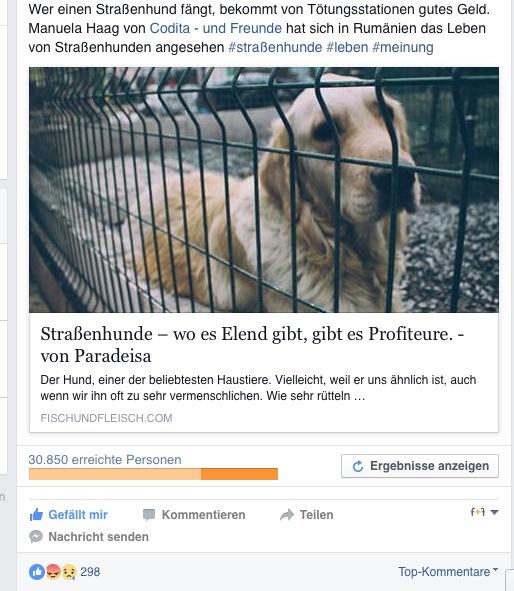Click the refresh icon in Ergebnisse anzeigen

click(x=358, y=466)
